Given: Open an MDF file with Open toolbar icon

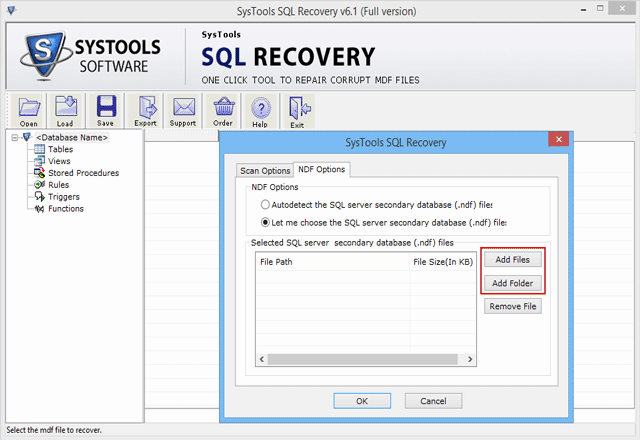Looking at the screenshot, I should [x=29, y=111].
